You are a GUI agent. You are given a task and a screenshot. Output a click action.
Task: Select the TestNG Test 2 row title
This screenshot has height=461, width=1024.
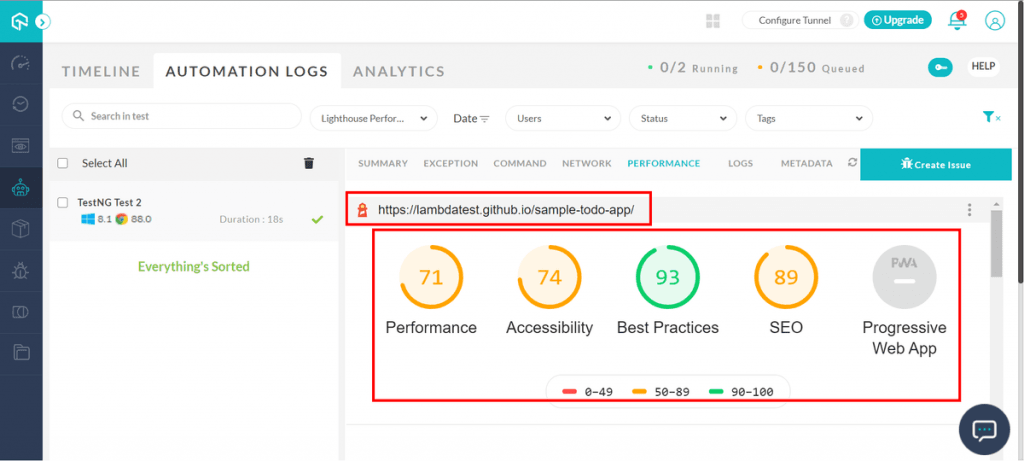(110, 202)
